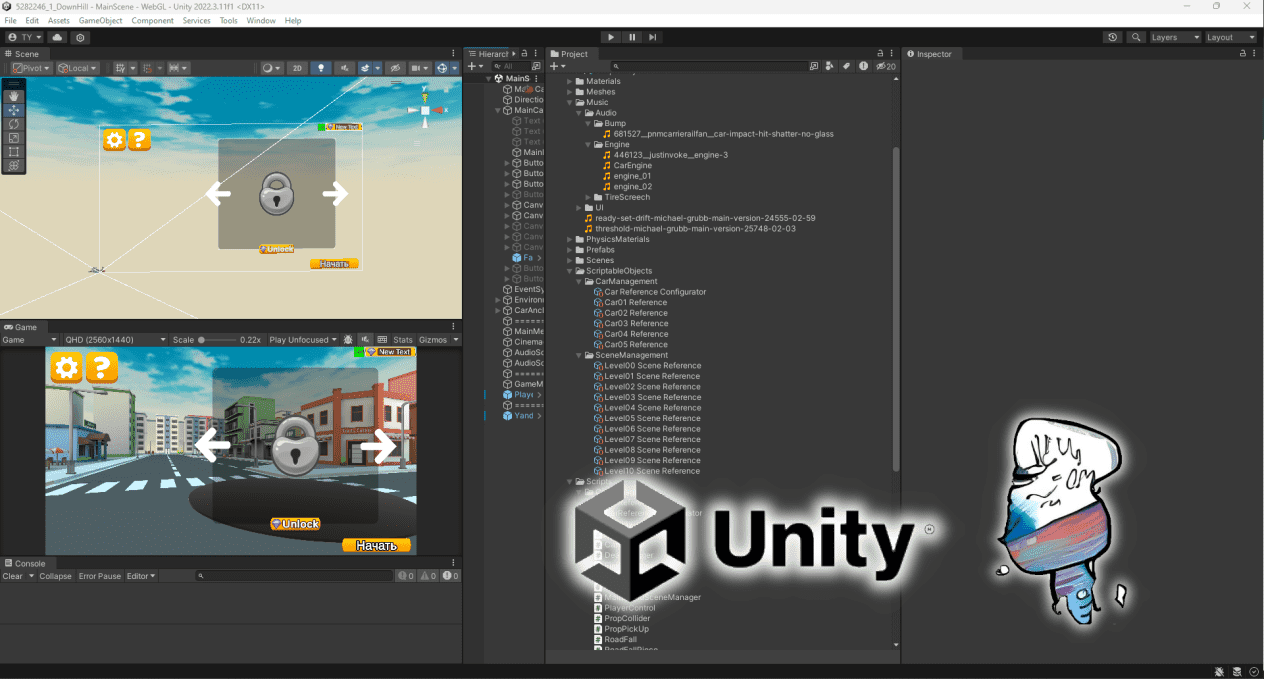Select the Move tool in Scene view

14,110
